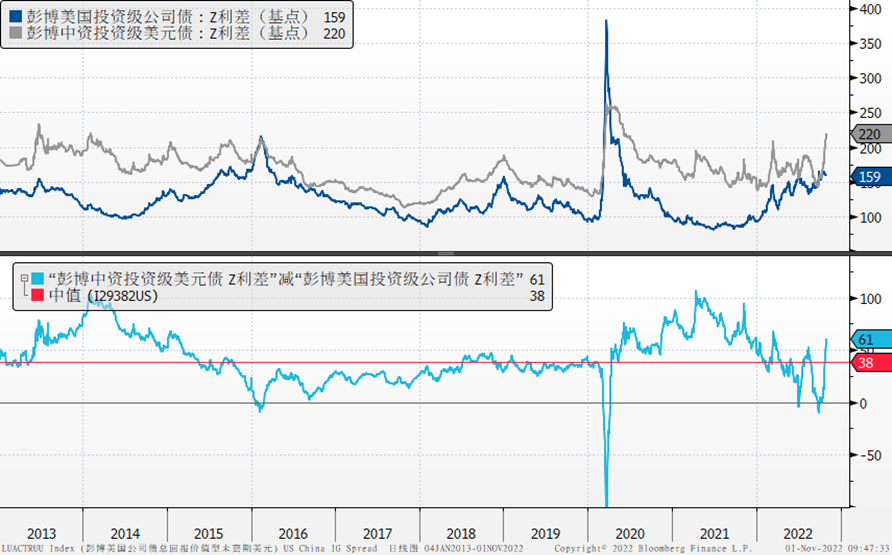Click the US China IG Spread footer label

click(330, 549)
